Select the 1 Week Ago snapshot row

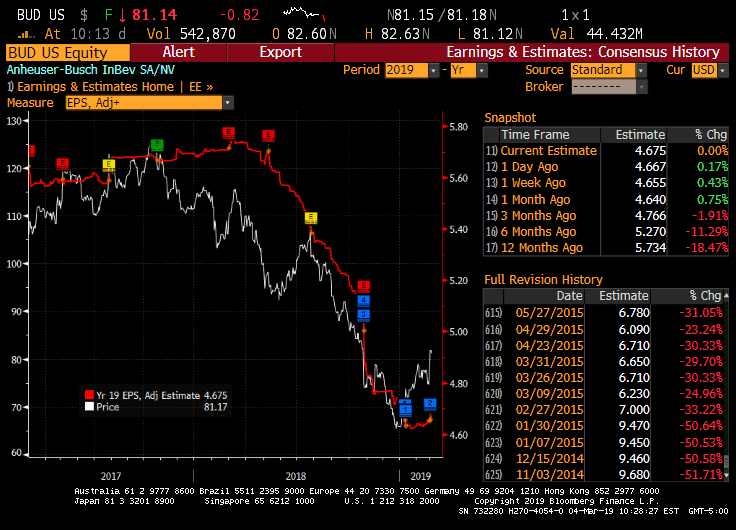click(606, 183)
